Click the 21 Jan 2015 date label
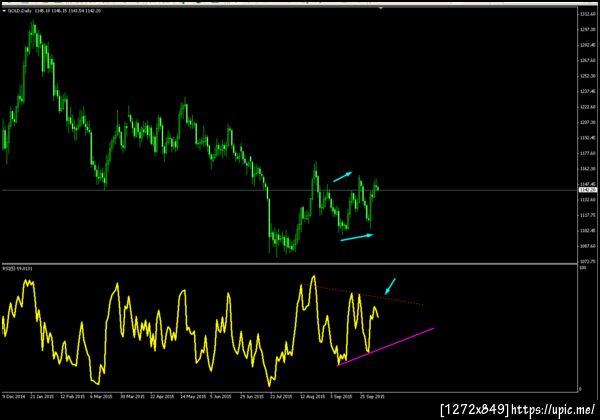 pyautogui.click(x=42, y=397)
